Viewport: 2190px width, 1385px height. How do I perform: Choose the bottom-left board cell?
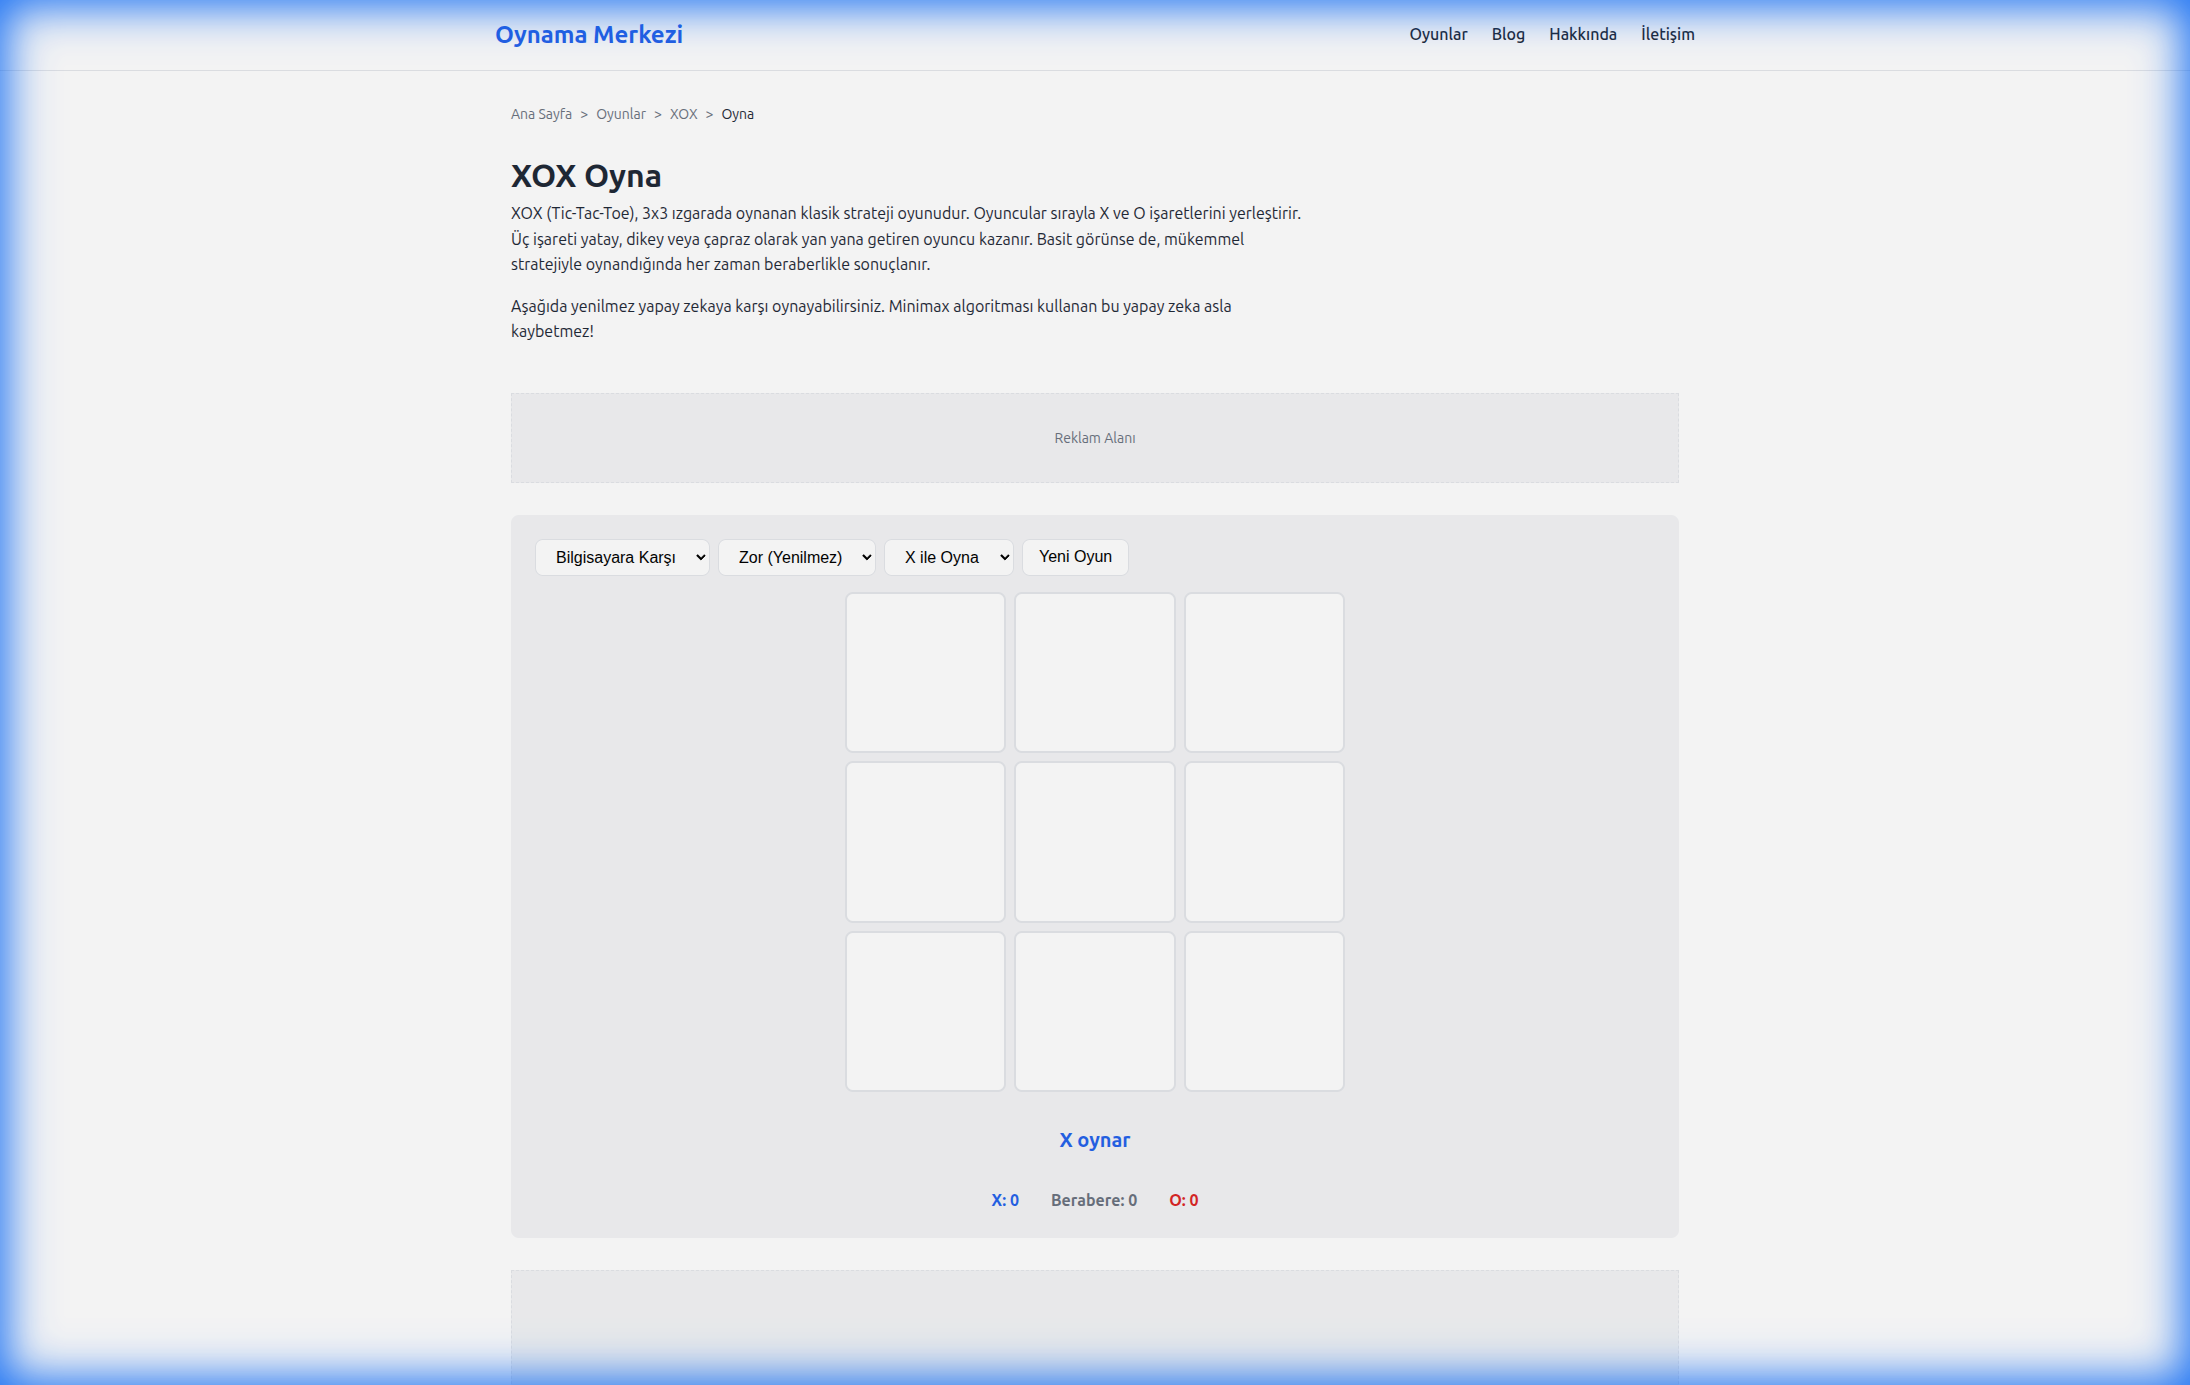[925, 1011]
